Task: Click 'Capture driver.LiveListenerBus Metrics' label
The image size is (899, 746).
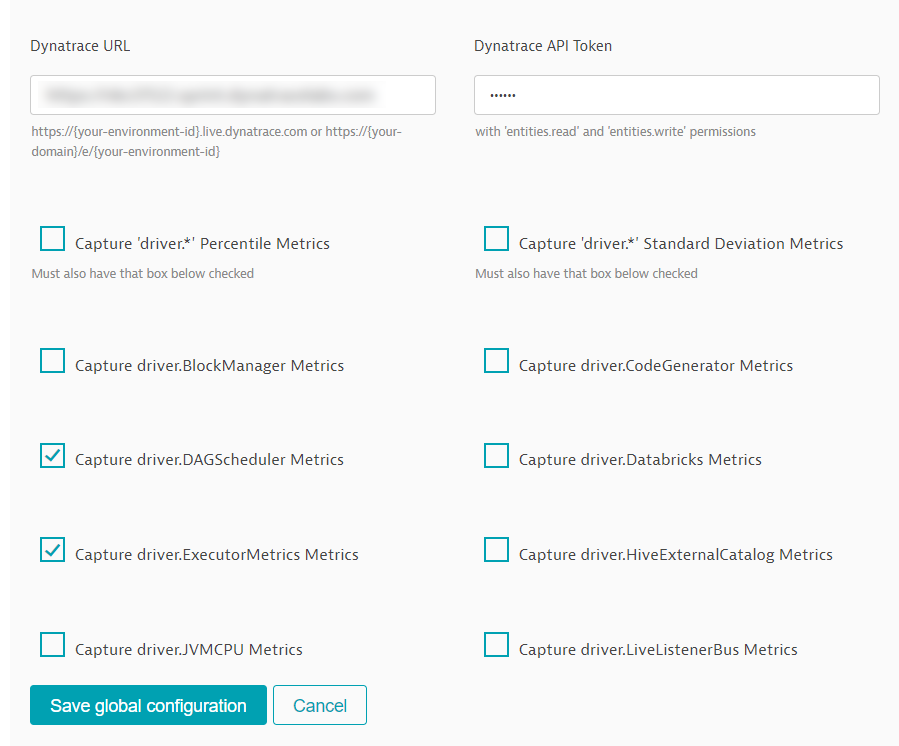Action: (658, 650)
